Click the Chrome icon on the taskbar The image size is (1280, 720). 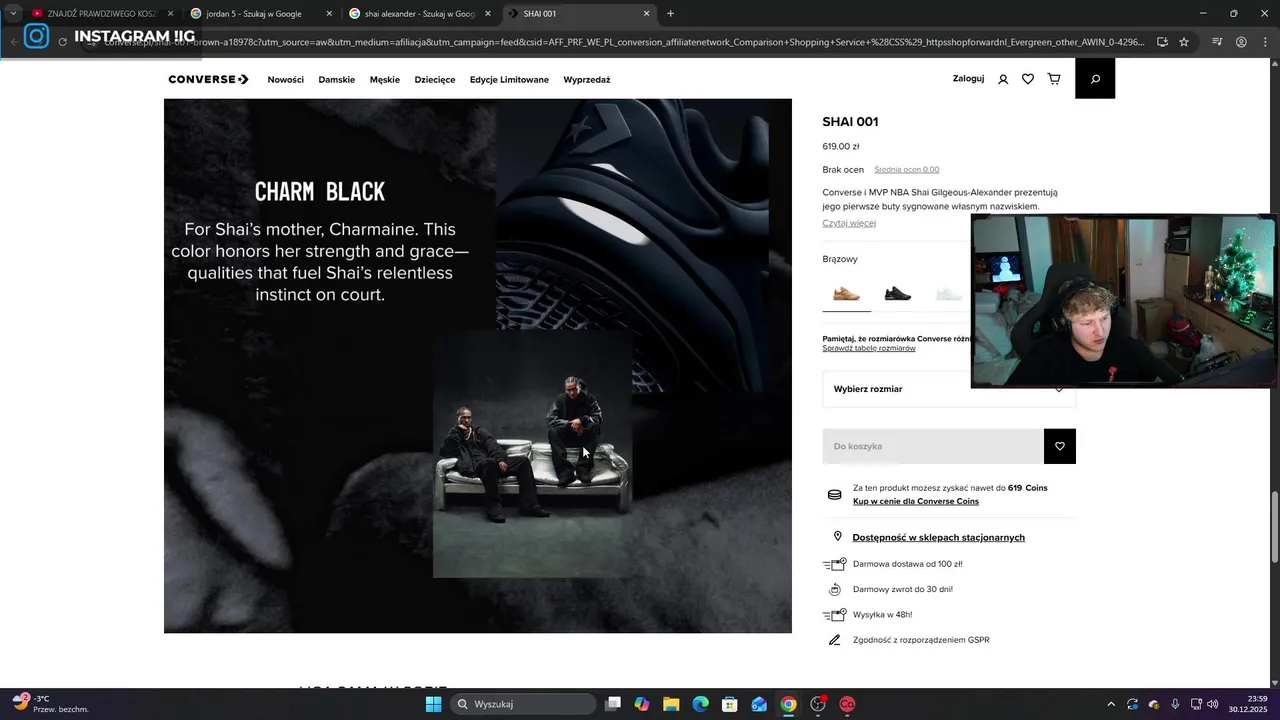(x=789, y=704)
